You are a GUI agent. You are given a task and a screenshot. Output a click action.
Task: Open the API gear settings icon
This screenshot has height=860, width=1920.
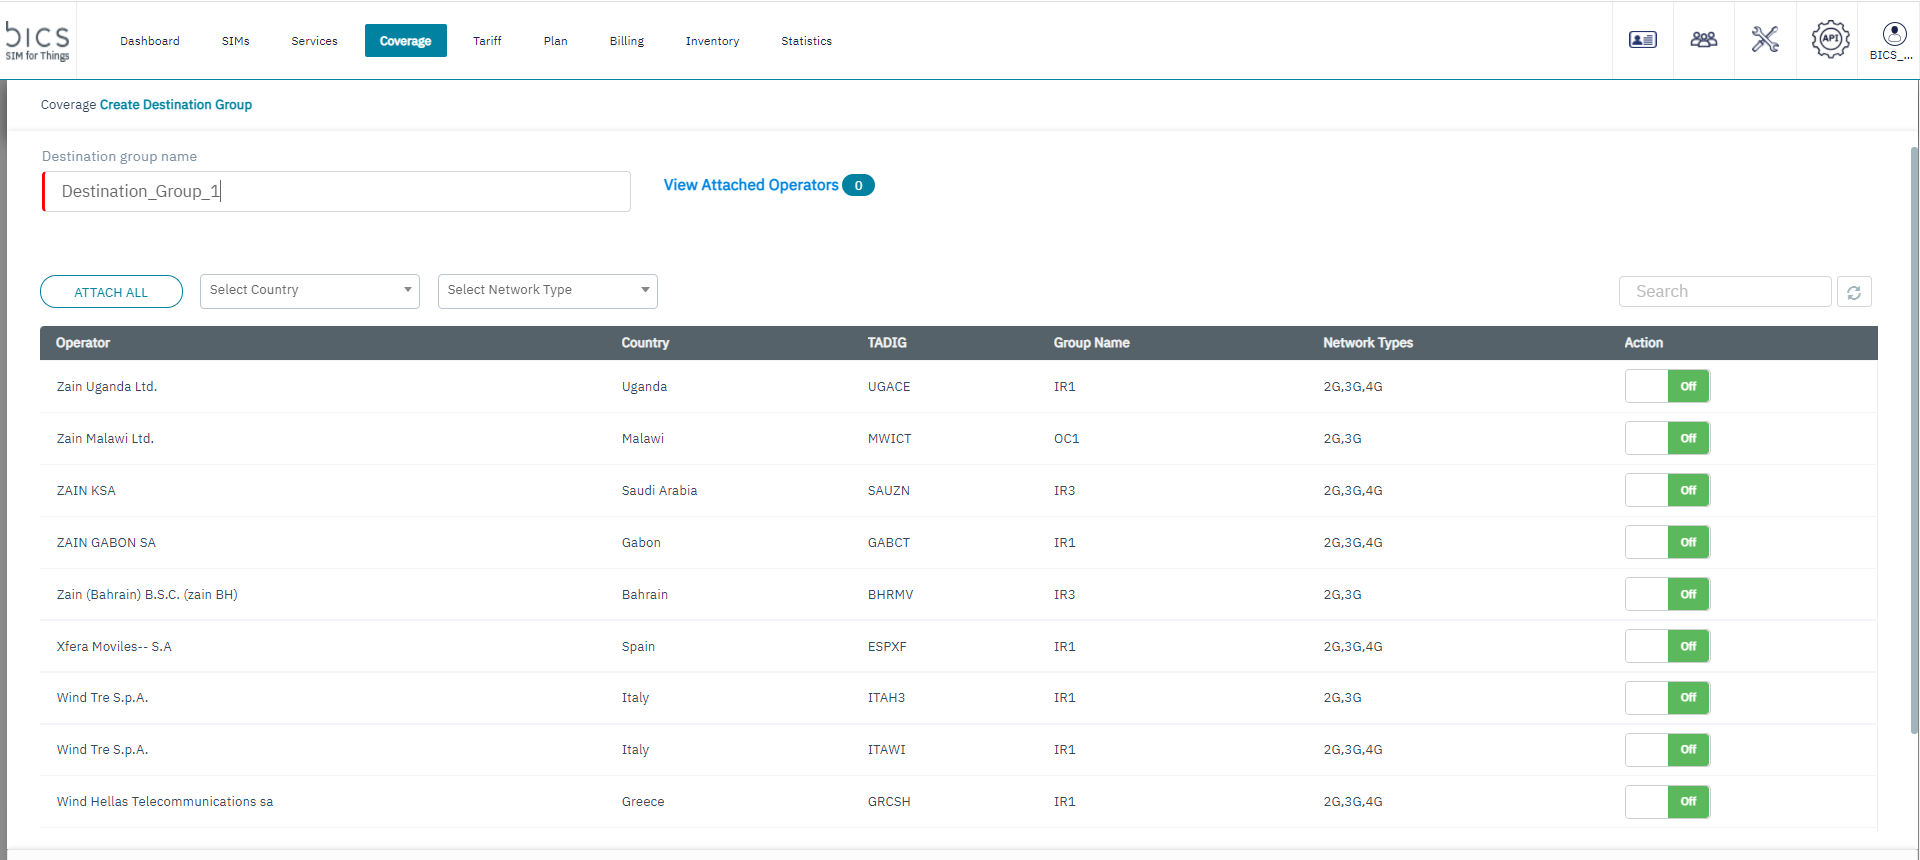point(1830,40)
